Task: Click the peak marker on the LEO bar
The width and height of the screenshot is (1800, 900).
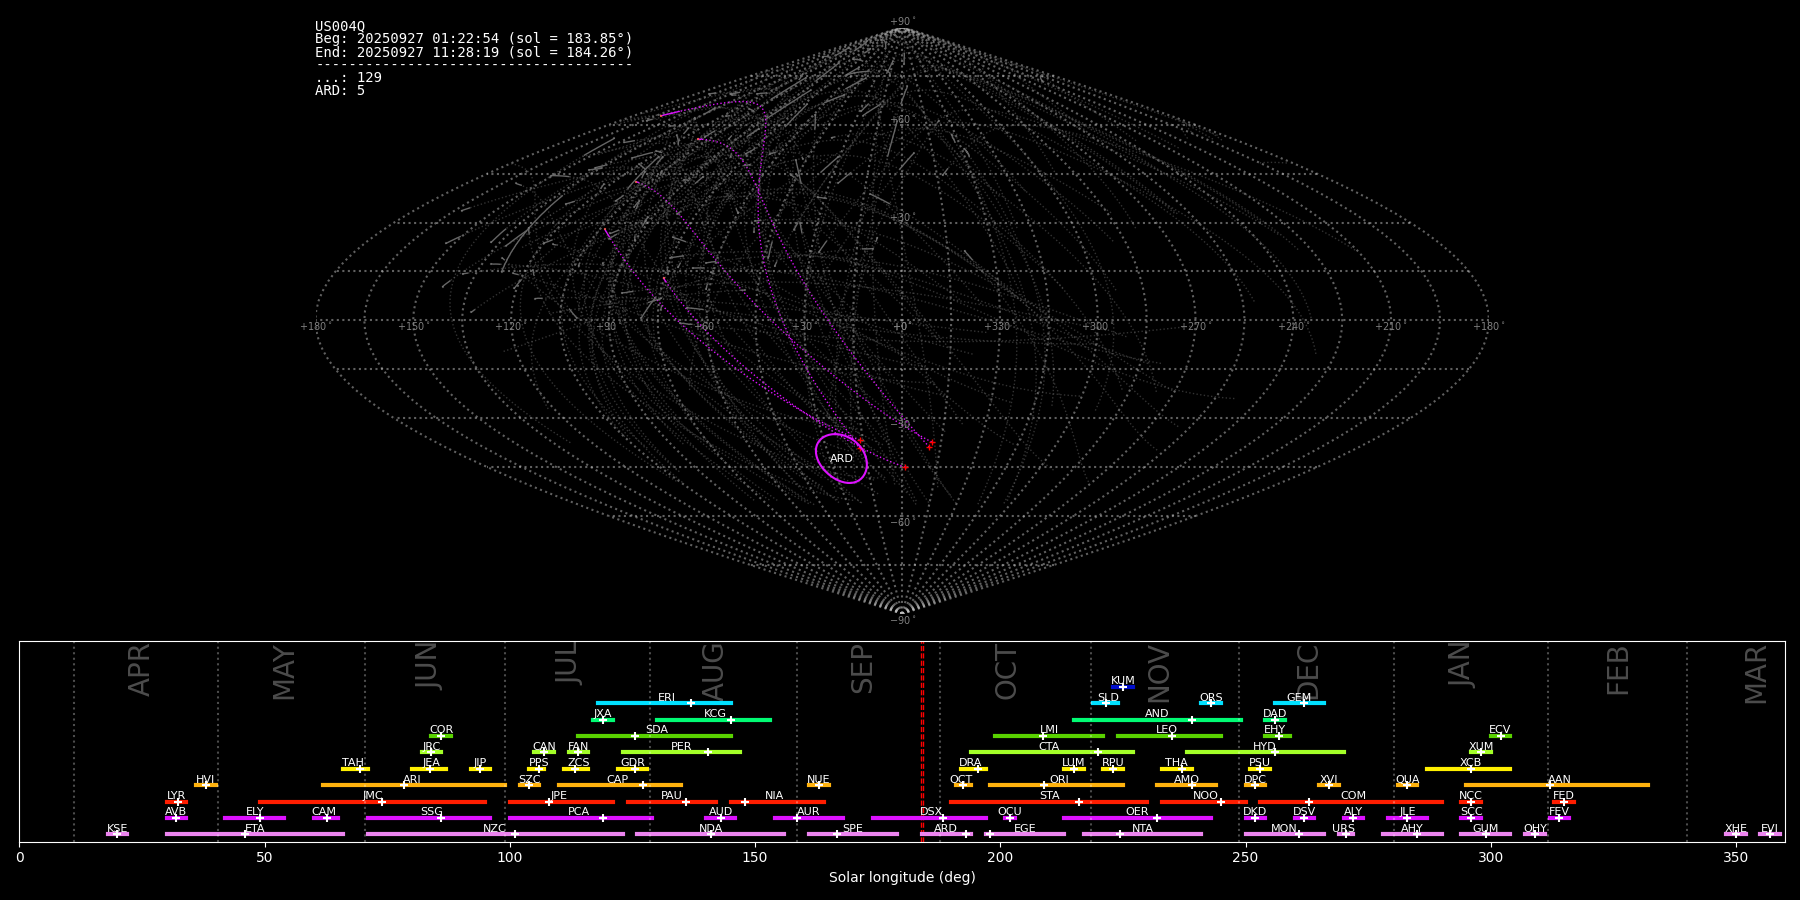Action: point(1172,736)
